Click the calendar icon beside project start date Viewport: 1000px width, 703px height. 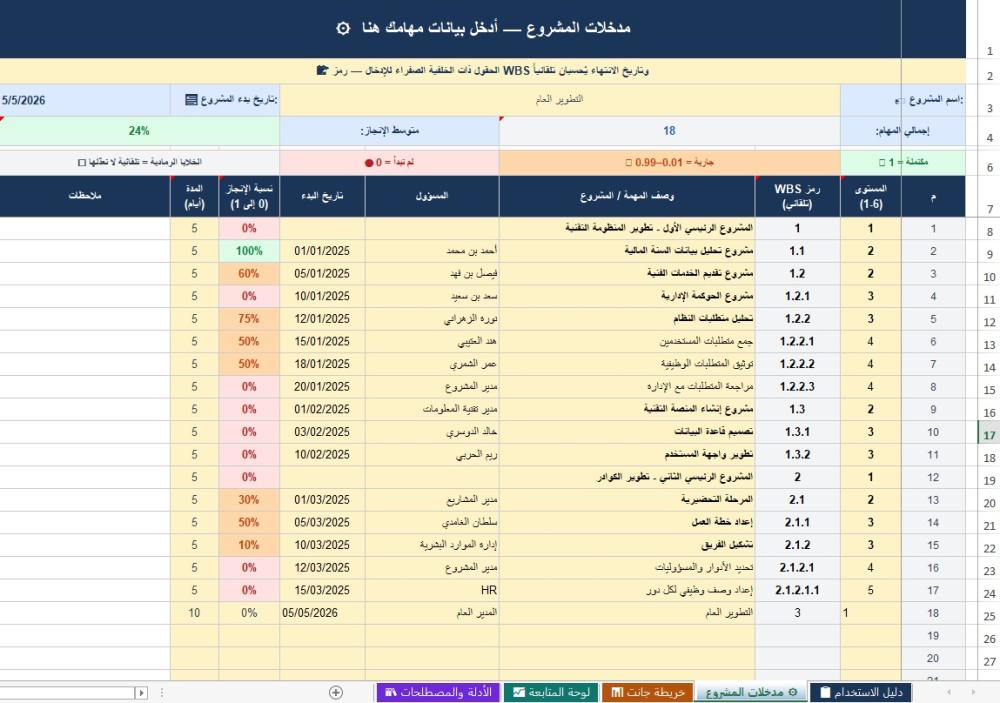(191, 100)
